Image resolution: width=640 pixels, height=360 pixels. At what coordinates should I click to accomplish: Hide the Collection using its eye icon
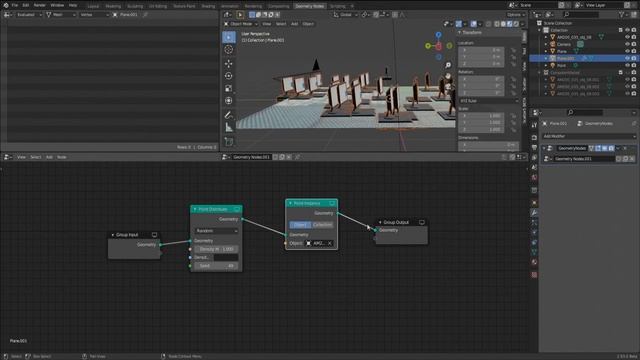pyautogui.click(x=627, y=30)
